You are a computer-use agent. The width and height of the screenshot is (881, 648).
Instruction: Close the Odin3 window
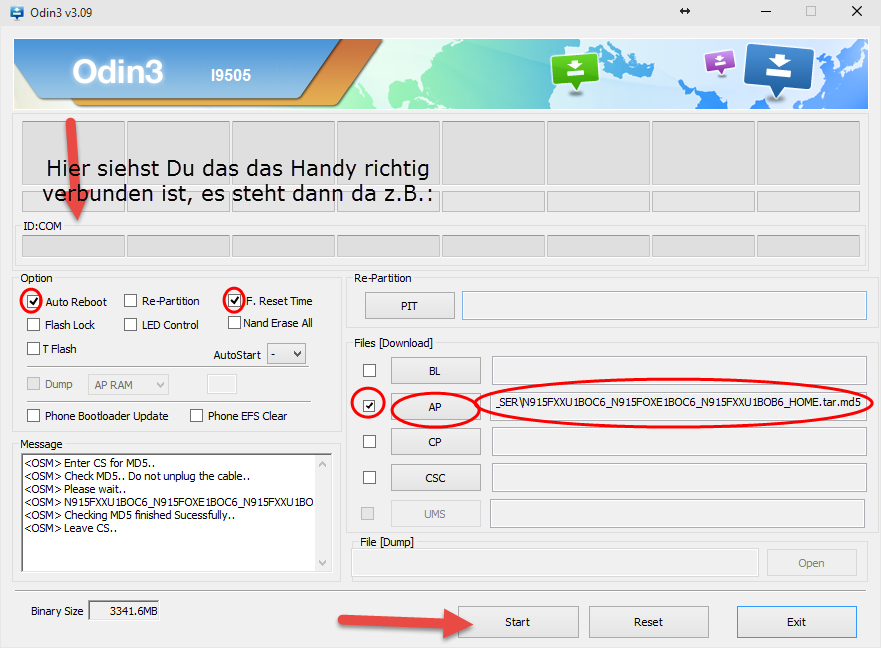click(856, 11)
